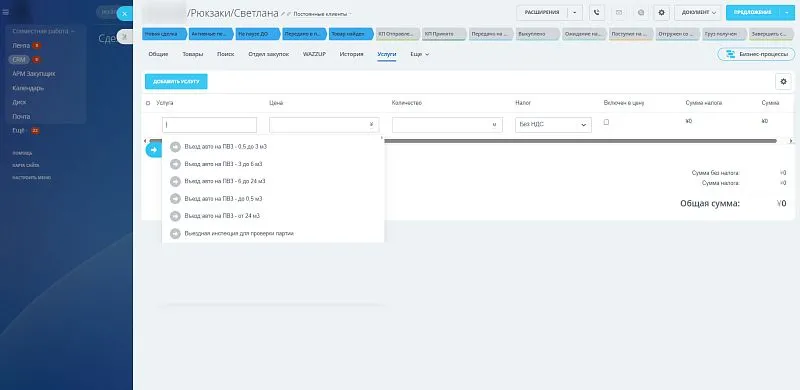
Task: Set deal stage to 'Новая сделка'
Action: pos(164,34)
